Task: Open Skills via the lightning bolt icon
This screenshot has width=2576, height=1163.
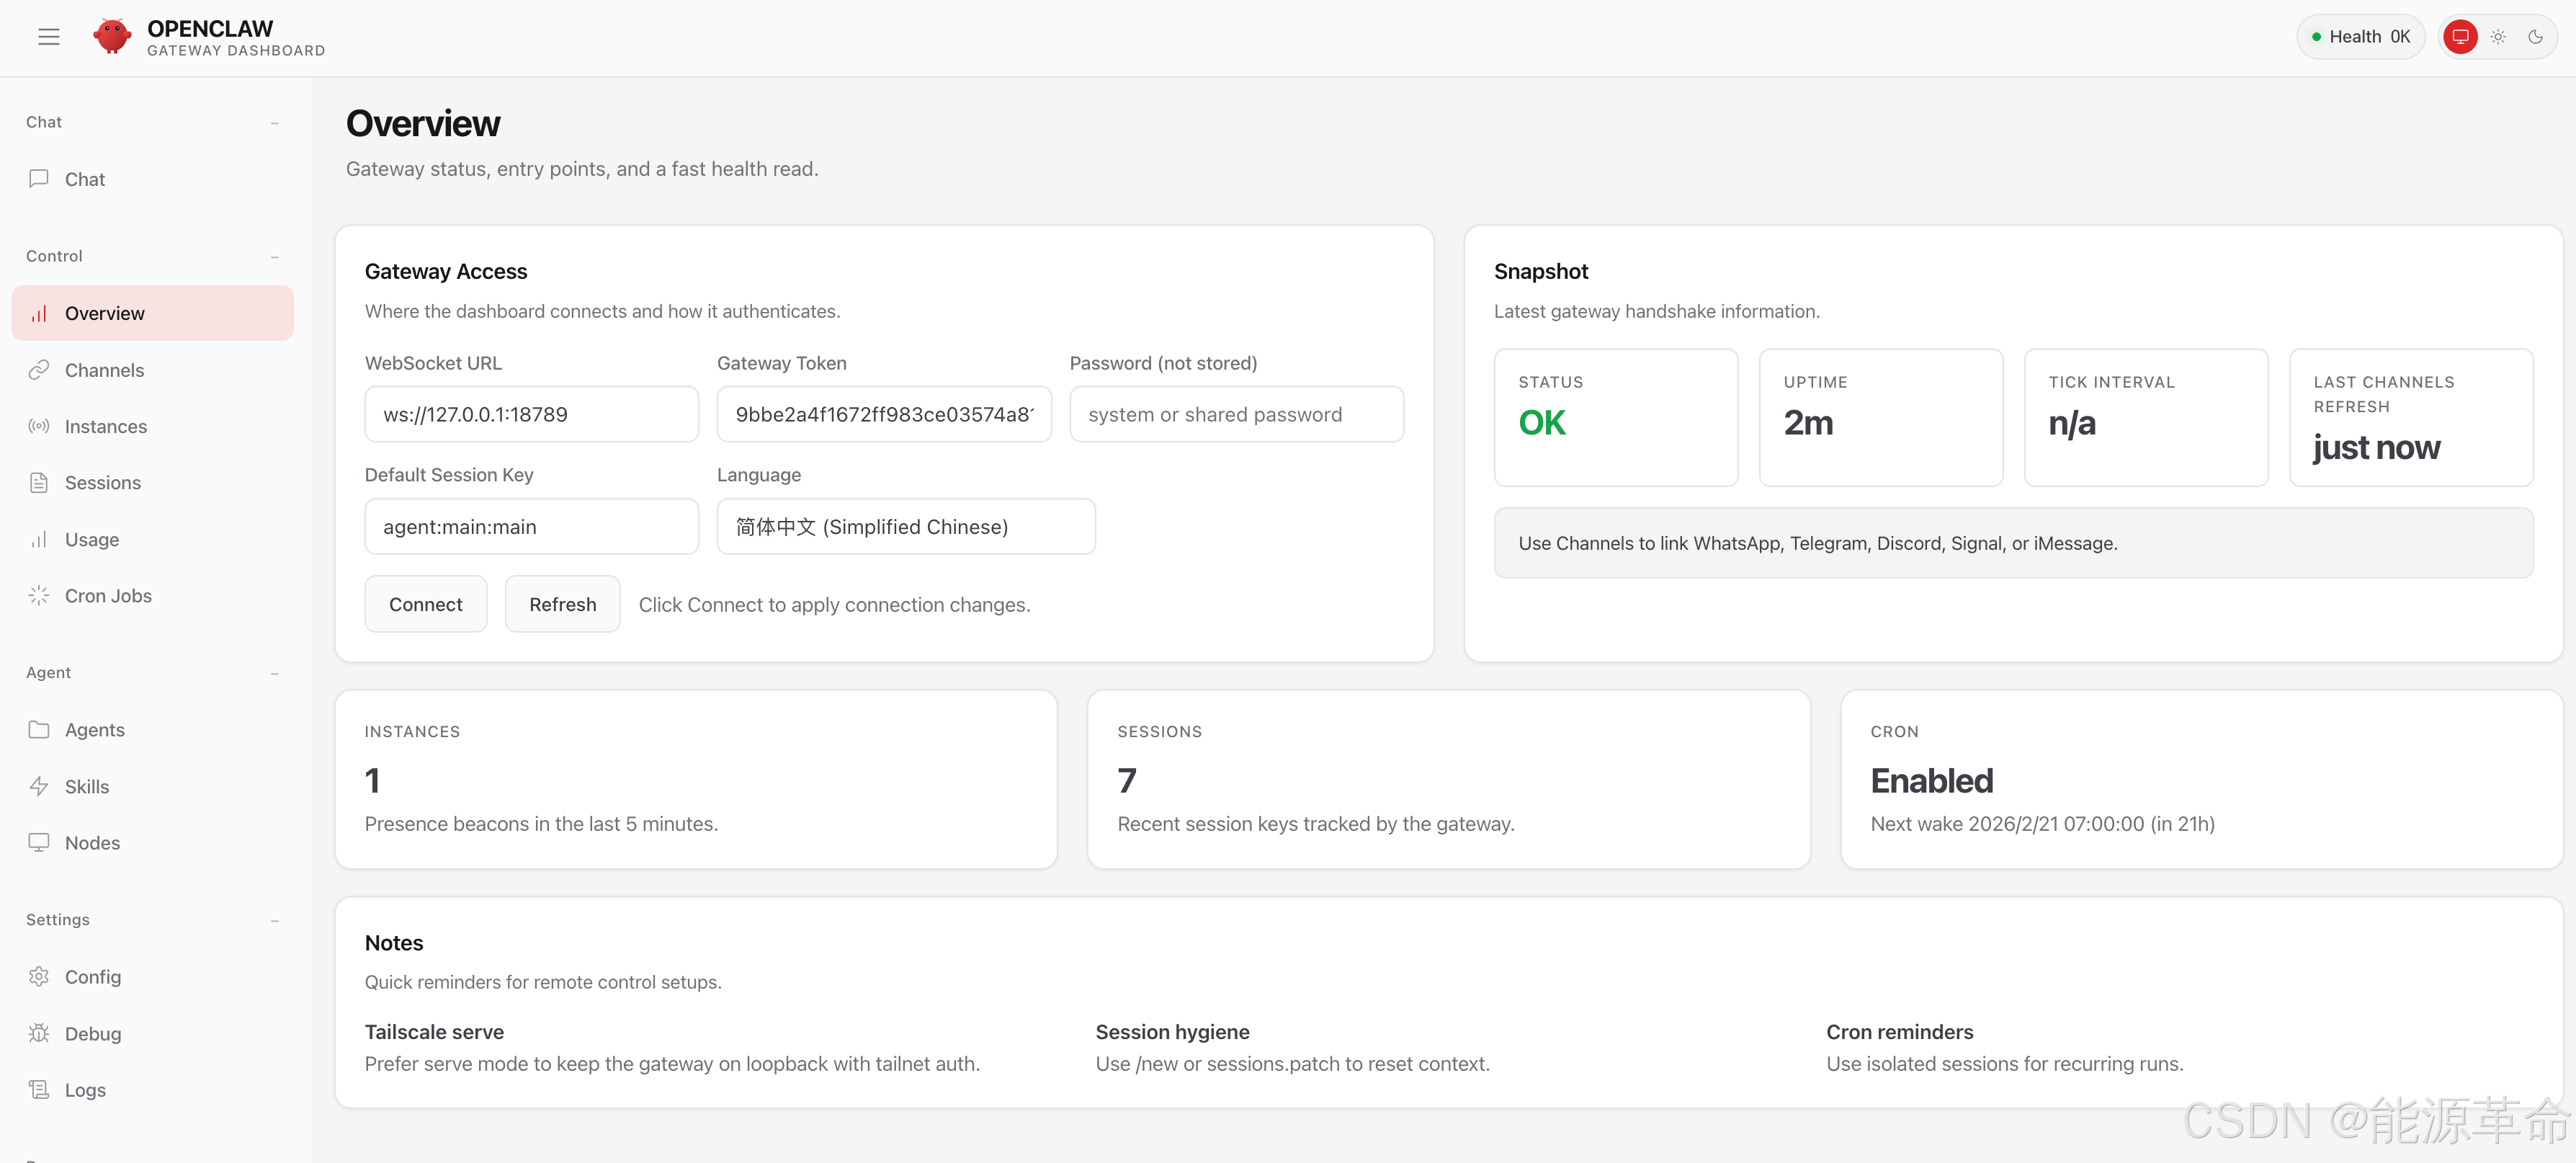Action: 39,786
